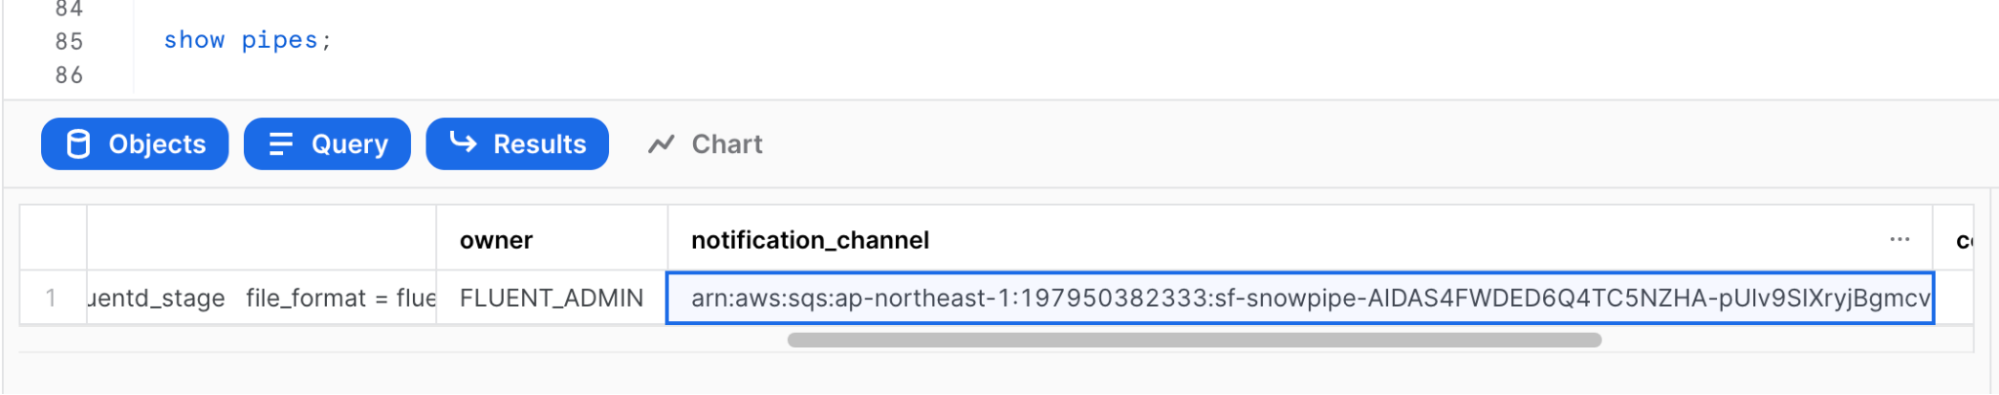
Task: Select row number 1 in results
Action: coord(52,298)
